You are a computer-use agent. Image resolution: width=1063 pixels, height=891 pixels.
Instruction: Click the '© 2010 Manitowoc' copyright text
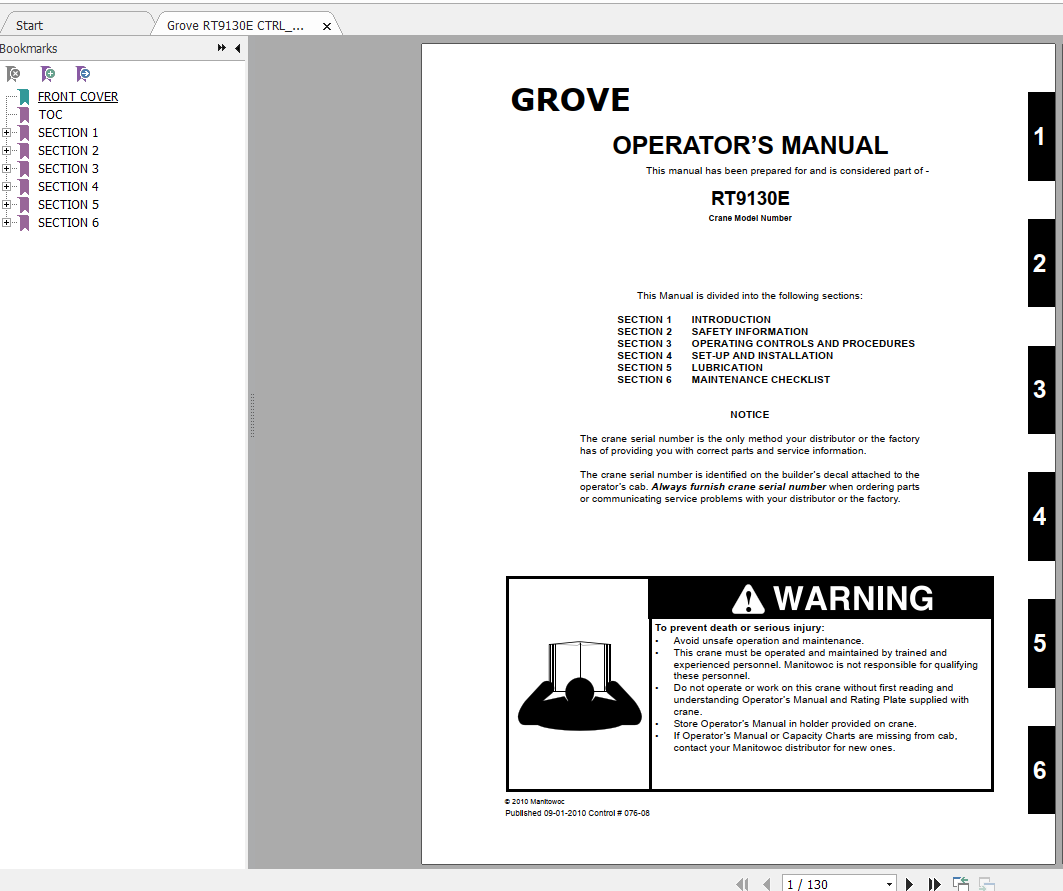(535, 801)
